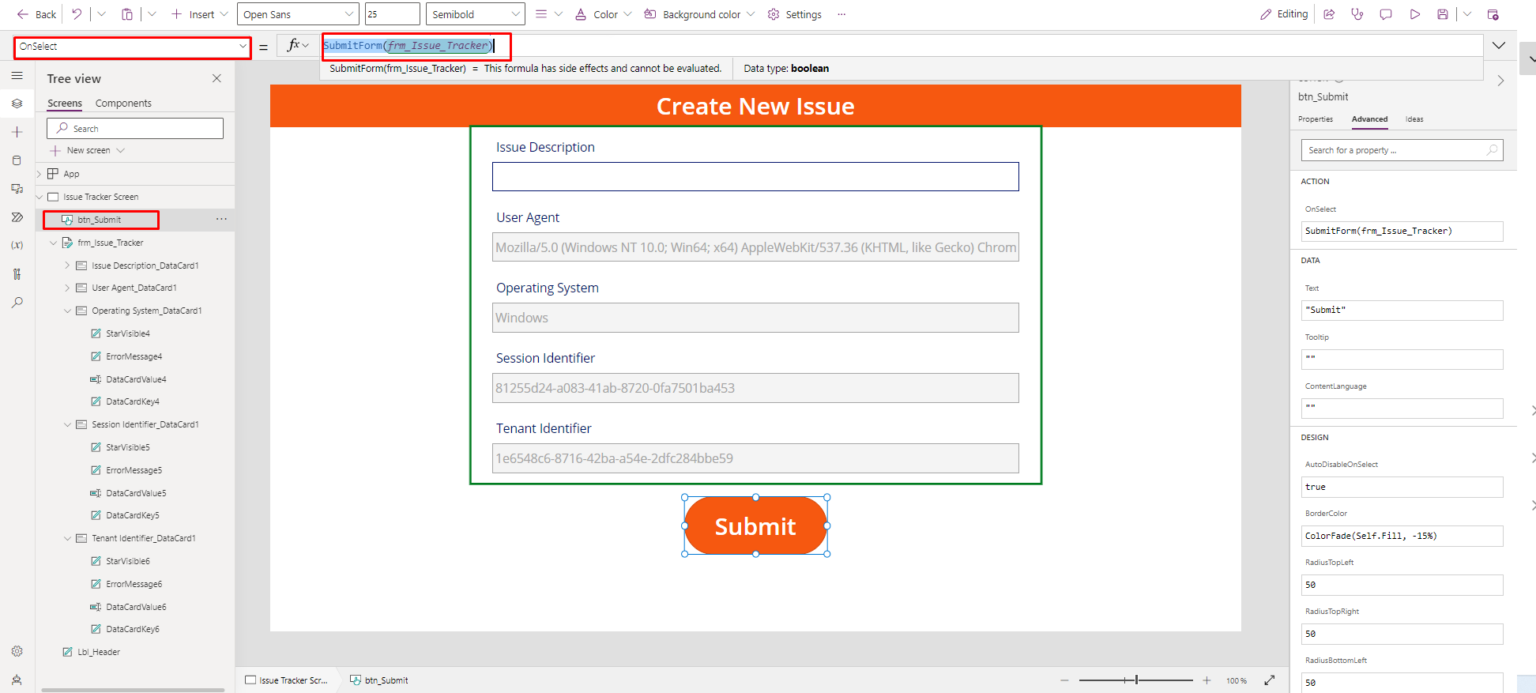
Task: Open the Comments icon
Action: [x=1386, y=14]
